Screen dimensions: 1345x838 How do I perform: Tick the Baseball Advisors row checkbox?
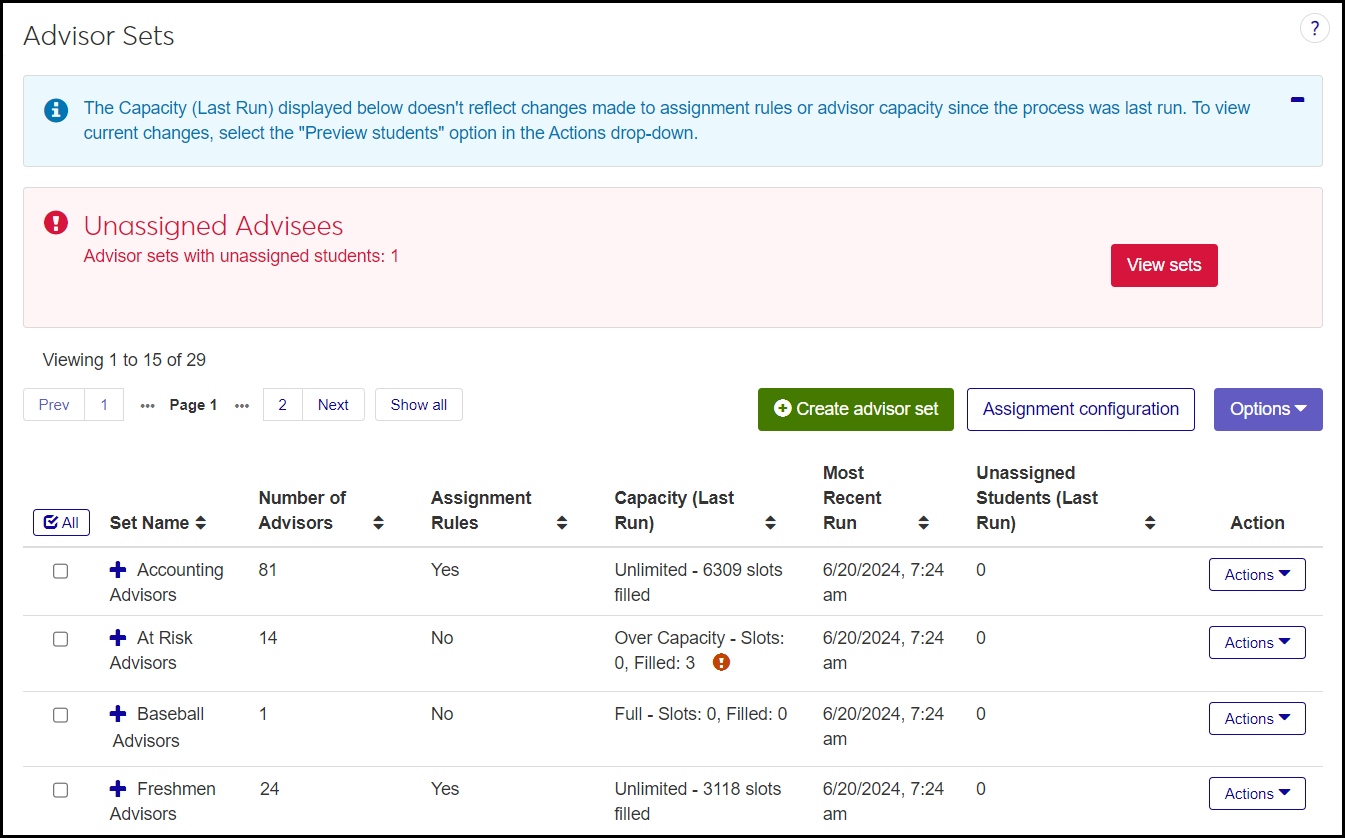[61, 715]
